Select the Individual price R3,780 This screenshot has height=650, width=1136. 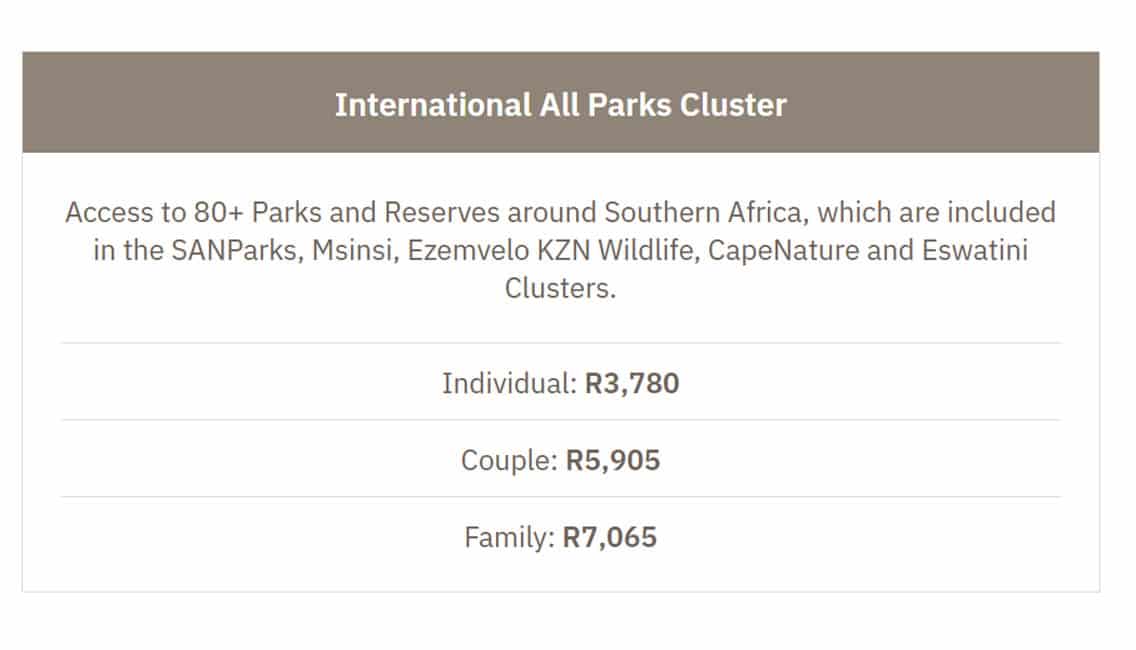(x=632, y=383)
